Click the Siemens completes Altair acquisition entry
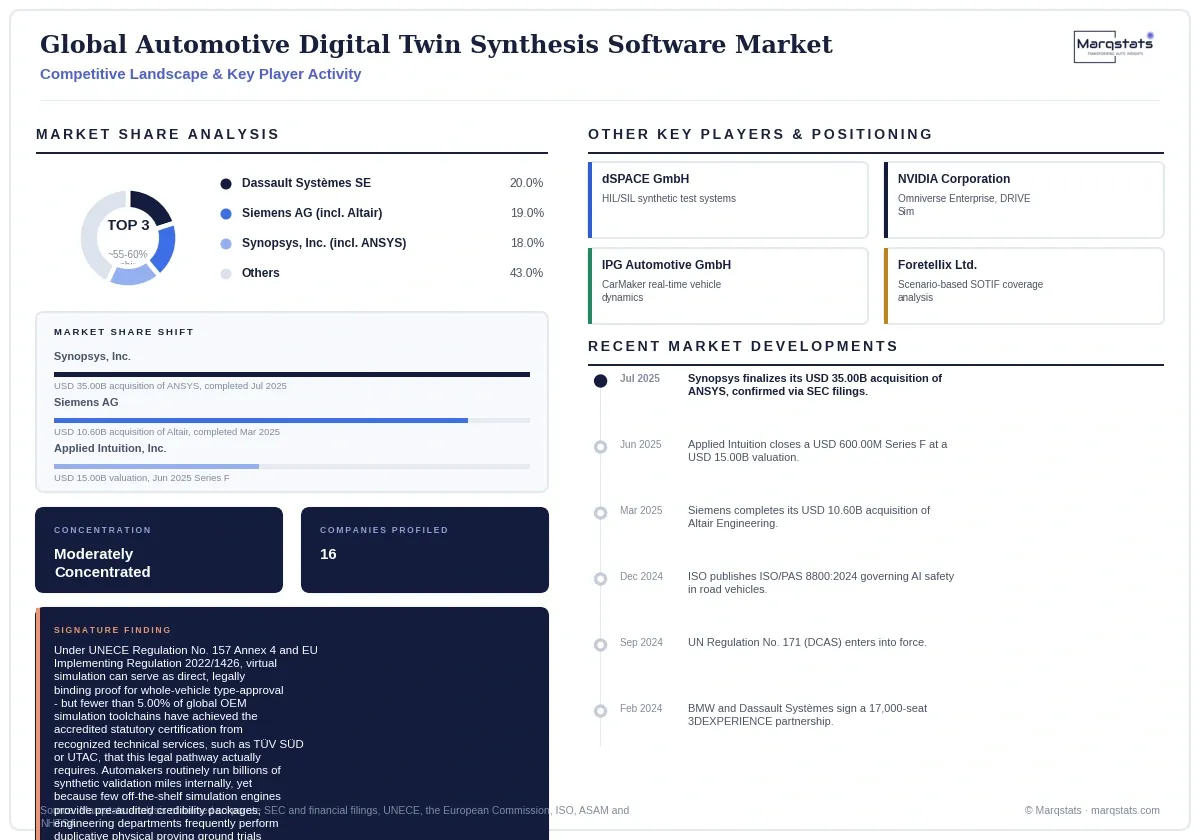This screenshot has width=1200, height=840. click(809, 517)
